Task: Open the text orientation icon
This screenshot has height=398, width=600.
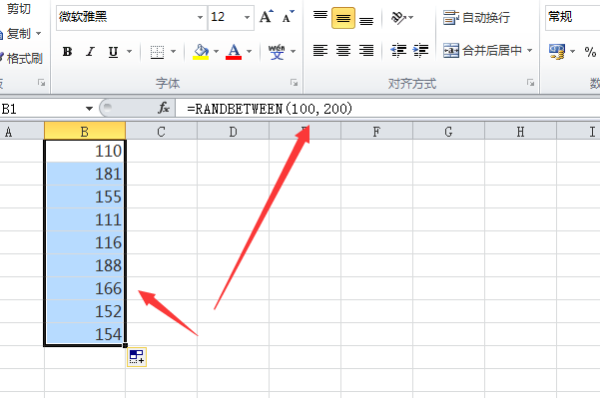Action: [x=402, y=18]
